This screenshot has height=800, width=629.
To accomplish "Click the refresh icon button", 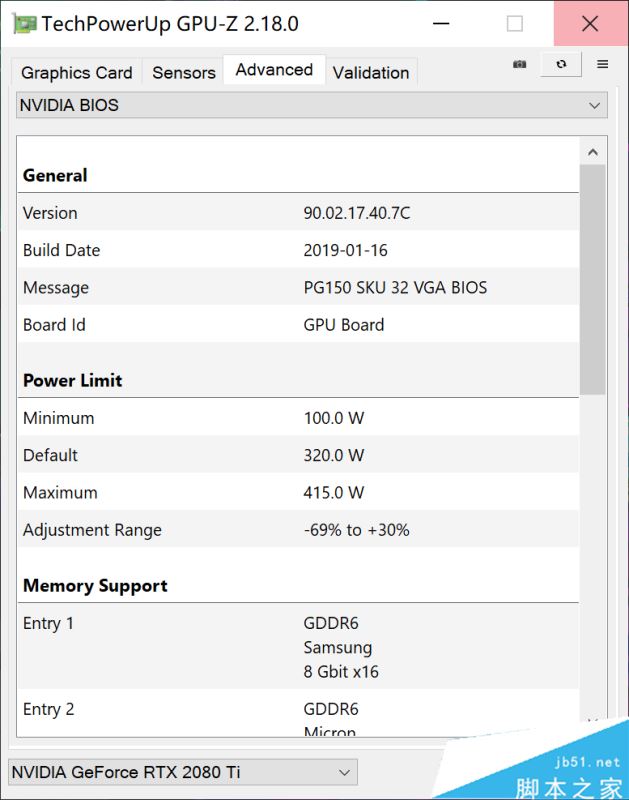I will click(561, 64).
